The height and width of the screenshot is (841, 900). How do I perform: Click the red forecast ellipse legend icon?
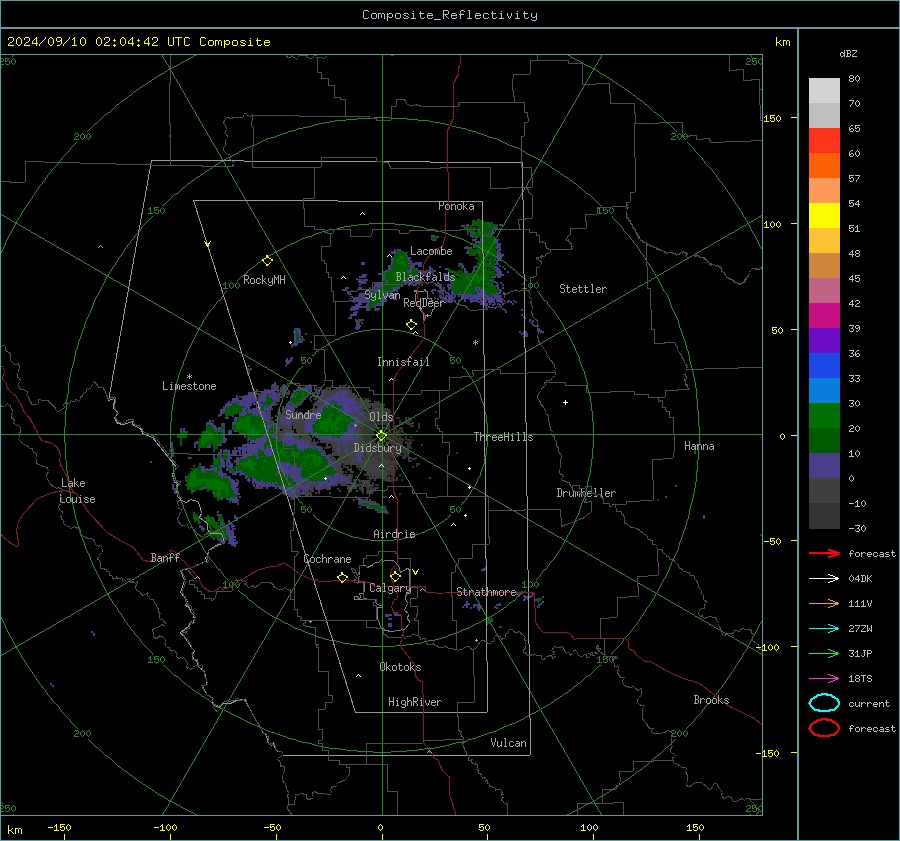pyautogui.click(x=824, y=728)
